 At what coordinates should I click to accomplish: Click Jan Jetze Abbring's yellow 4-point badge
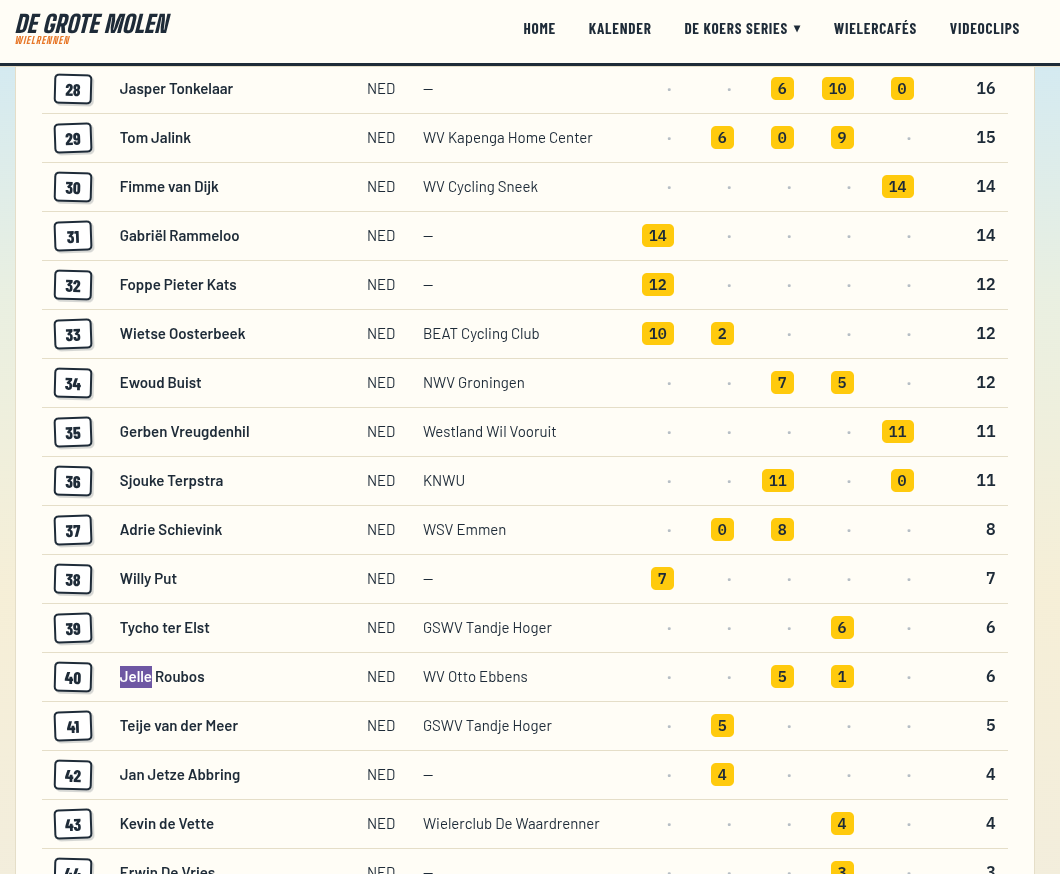(722, 775)
